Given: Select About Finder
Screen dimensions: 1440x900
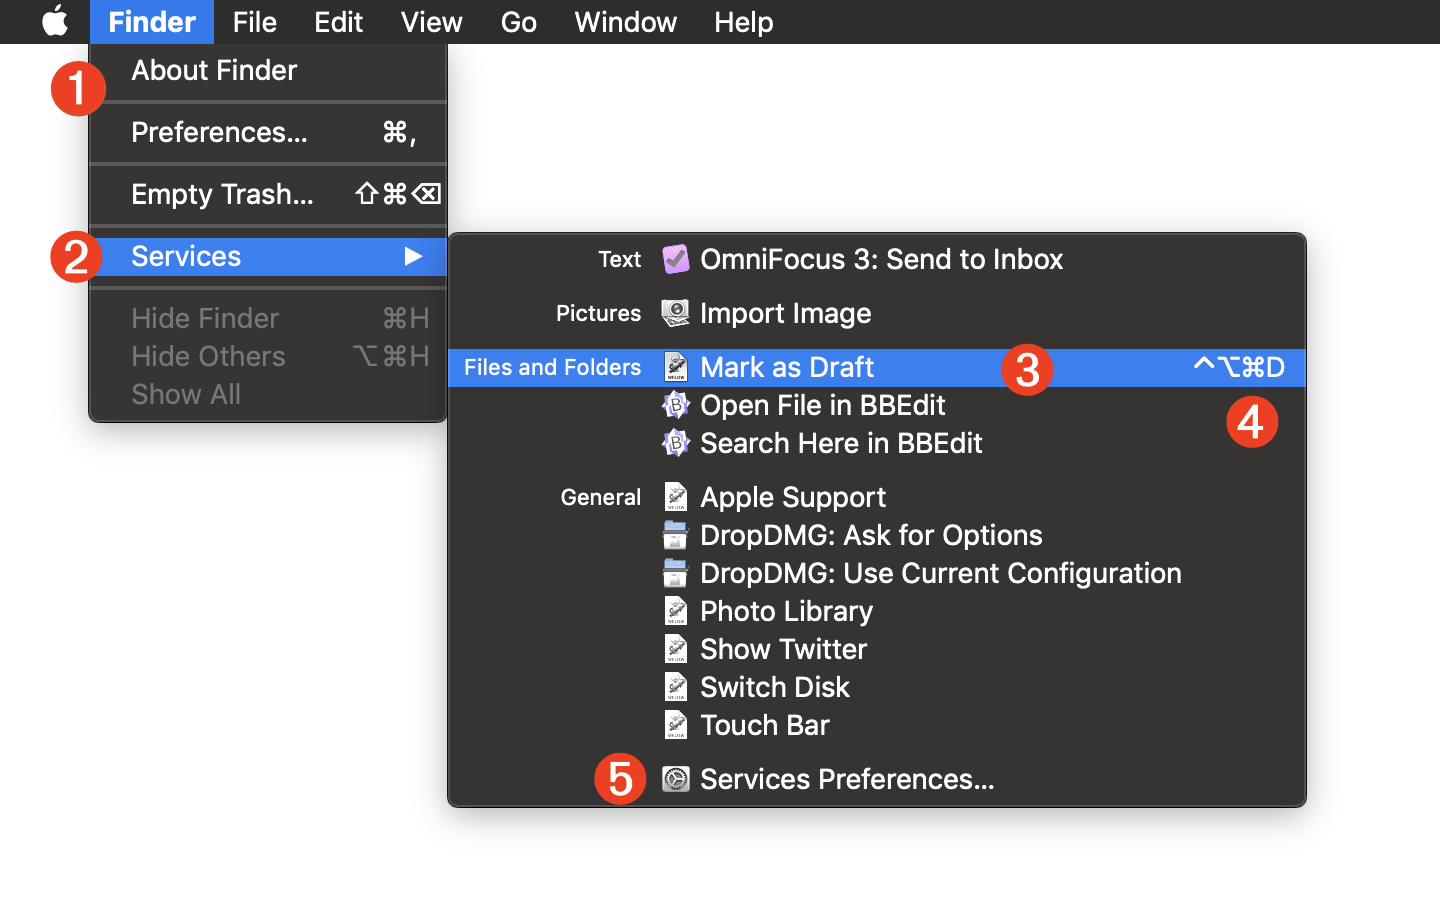Looking at the screenshot, I should 214,70.
